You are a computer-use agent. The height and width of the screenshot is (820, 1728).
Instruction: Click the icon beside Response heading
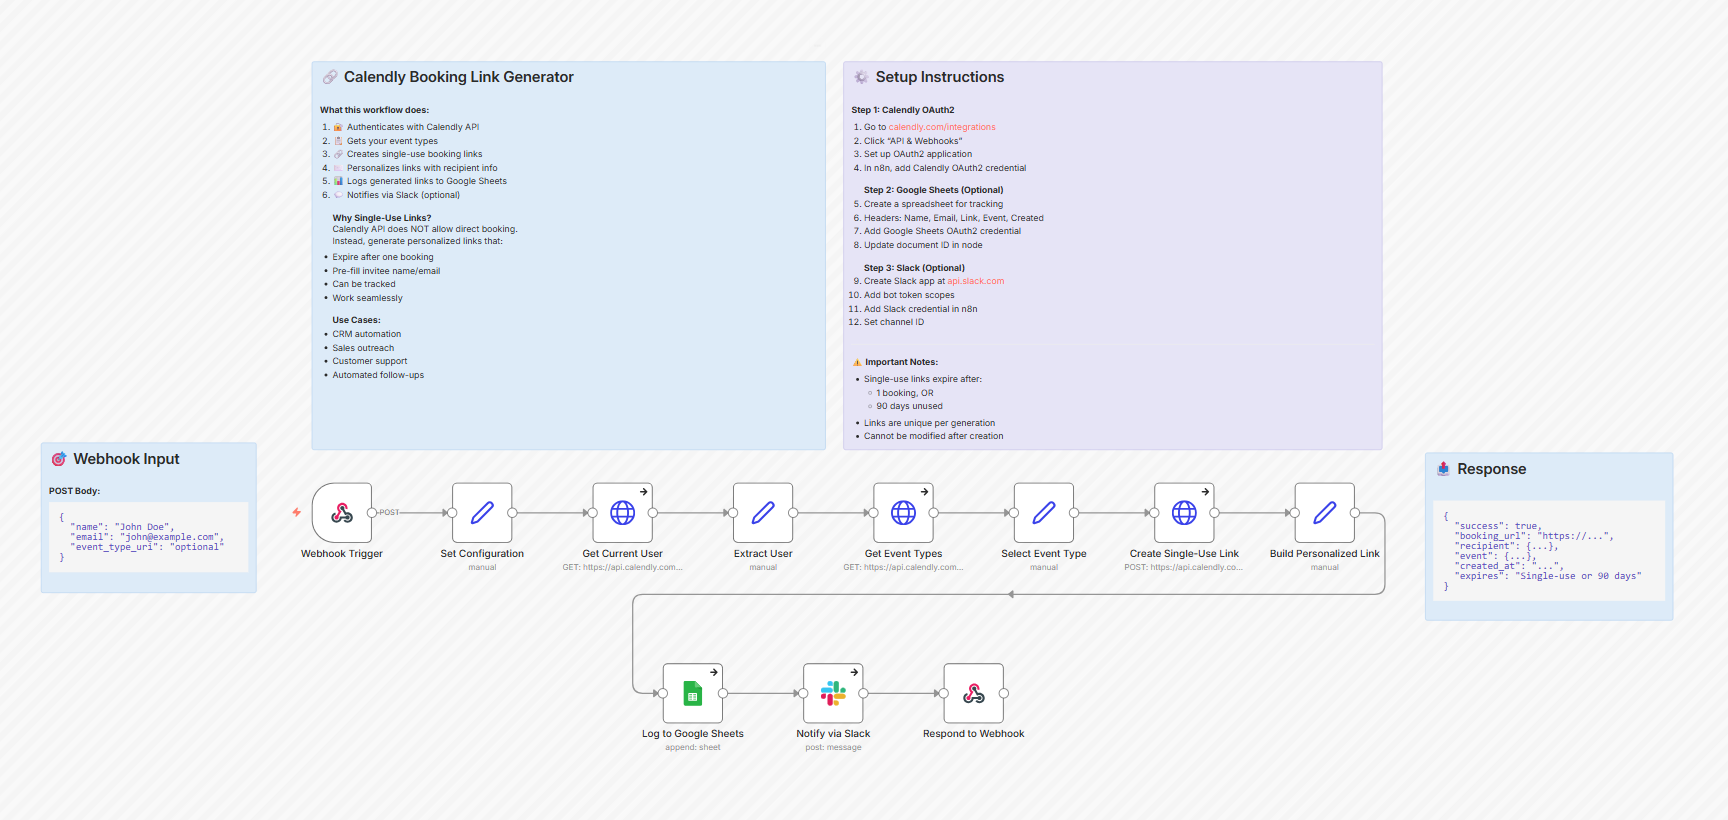tap(1443, 469)
